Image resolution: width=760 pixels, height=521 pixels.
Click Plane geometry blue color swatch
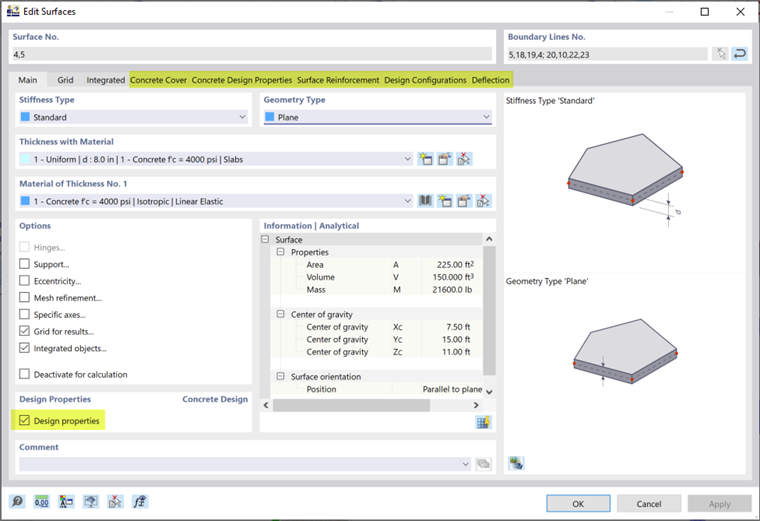tap(269, 117)
